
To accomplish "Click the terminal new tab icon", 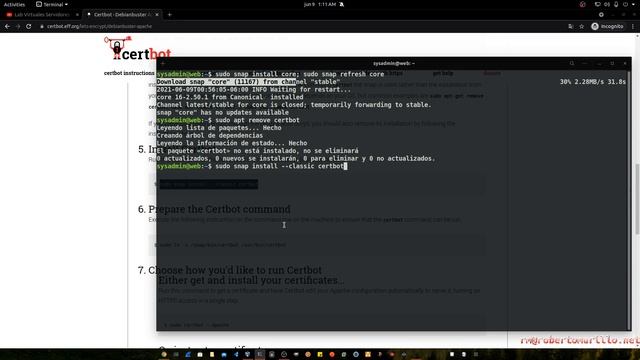I will click(163, 63).
